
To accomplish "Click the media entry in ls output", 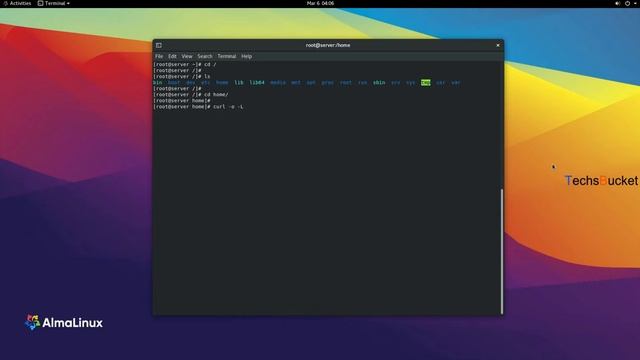I will point(278,82).
